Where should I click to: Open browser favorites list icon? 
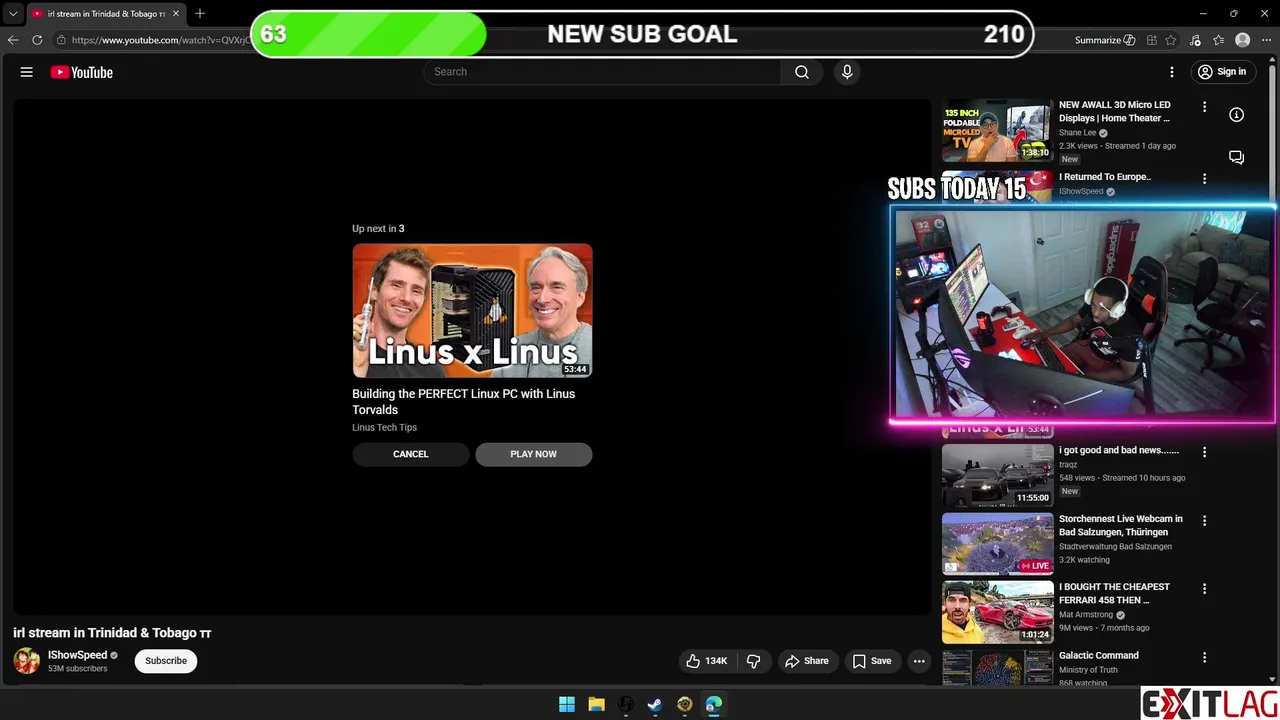point(1219,40)
